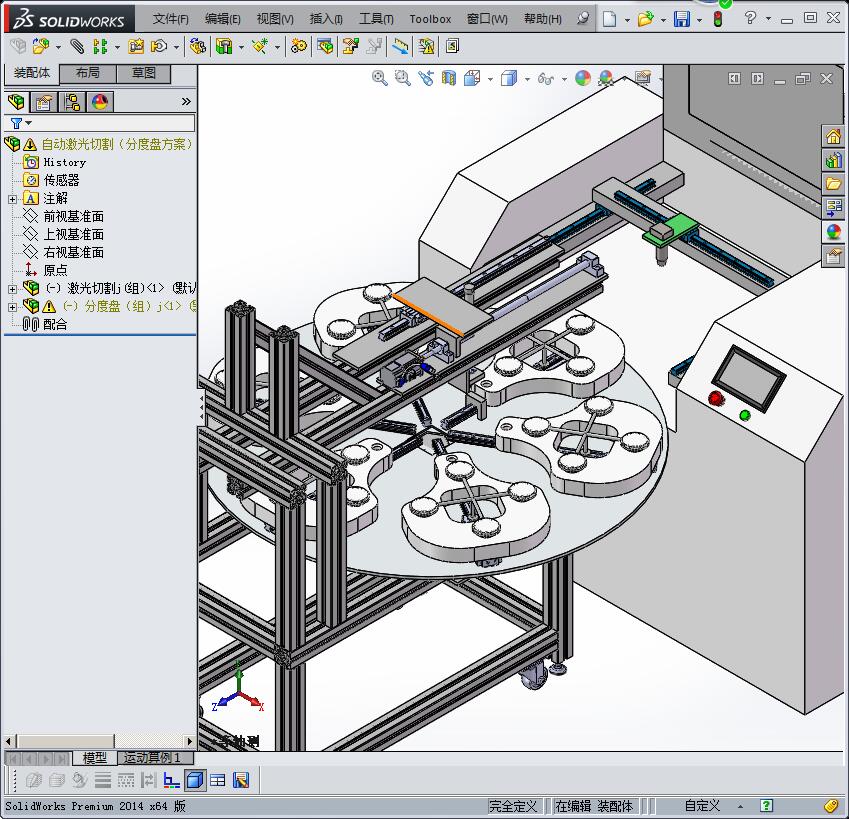849x819 pixels.
Task: Click the Edit Component icon in assembly toolbar
Action: (x=18, y=47)
